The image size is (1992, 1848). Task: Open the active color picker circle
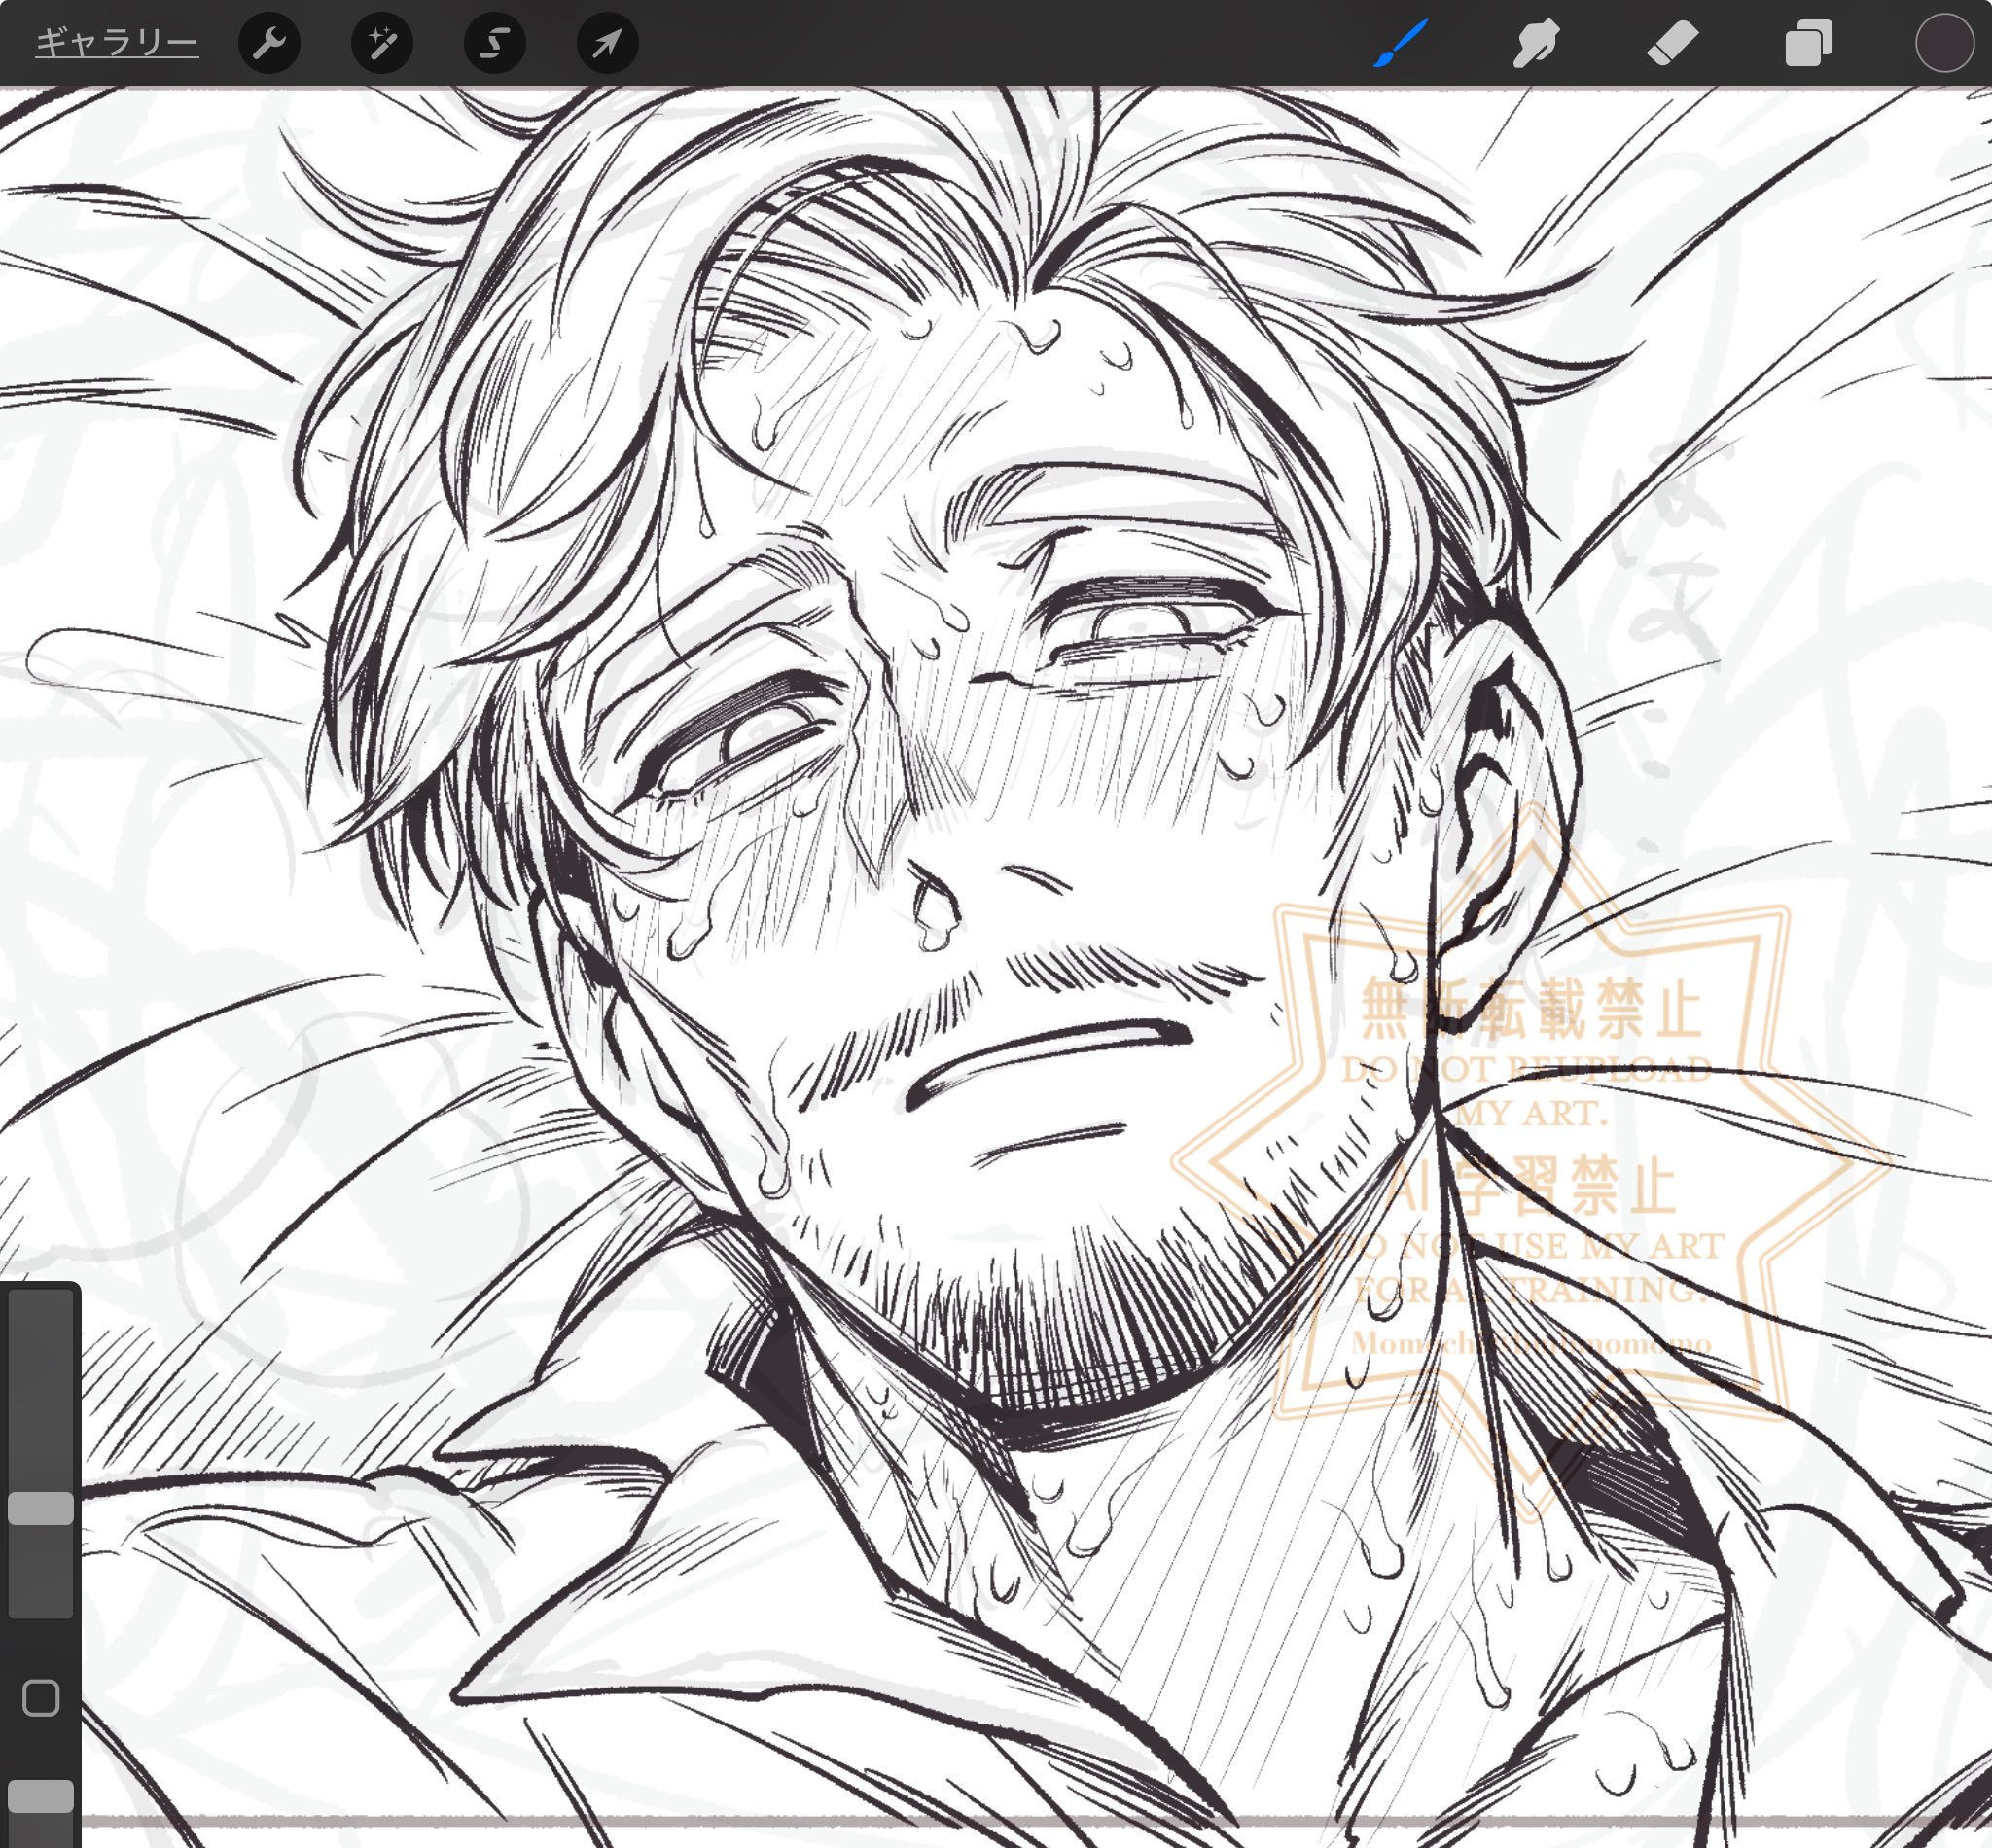pyautogui.click(x=1944, y=43)
